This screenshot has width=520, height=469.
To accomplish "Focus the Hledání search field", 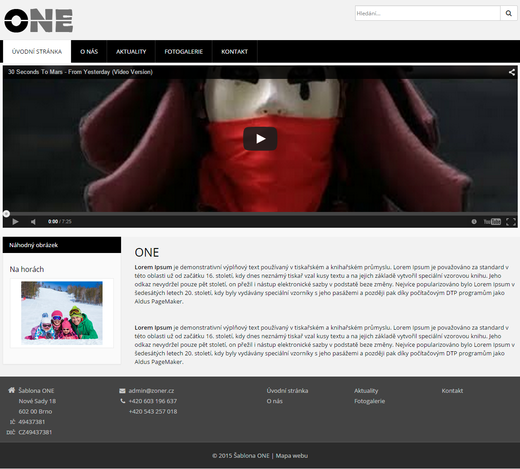I will point(428,13).
